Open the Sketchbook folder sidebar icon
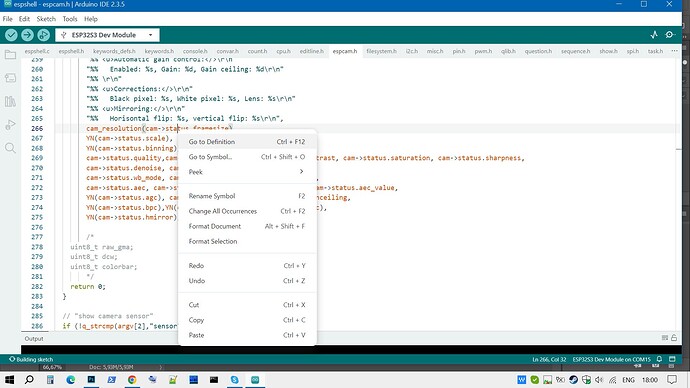 [x=10, y=55]
